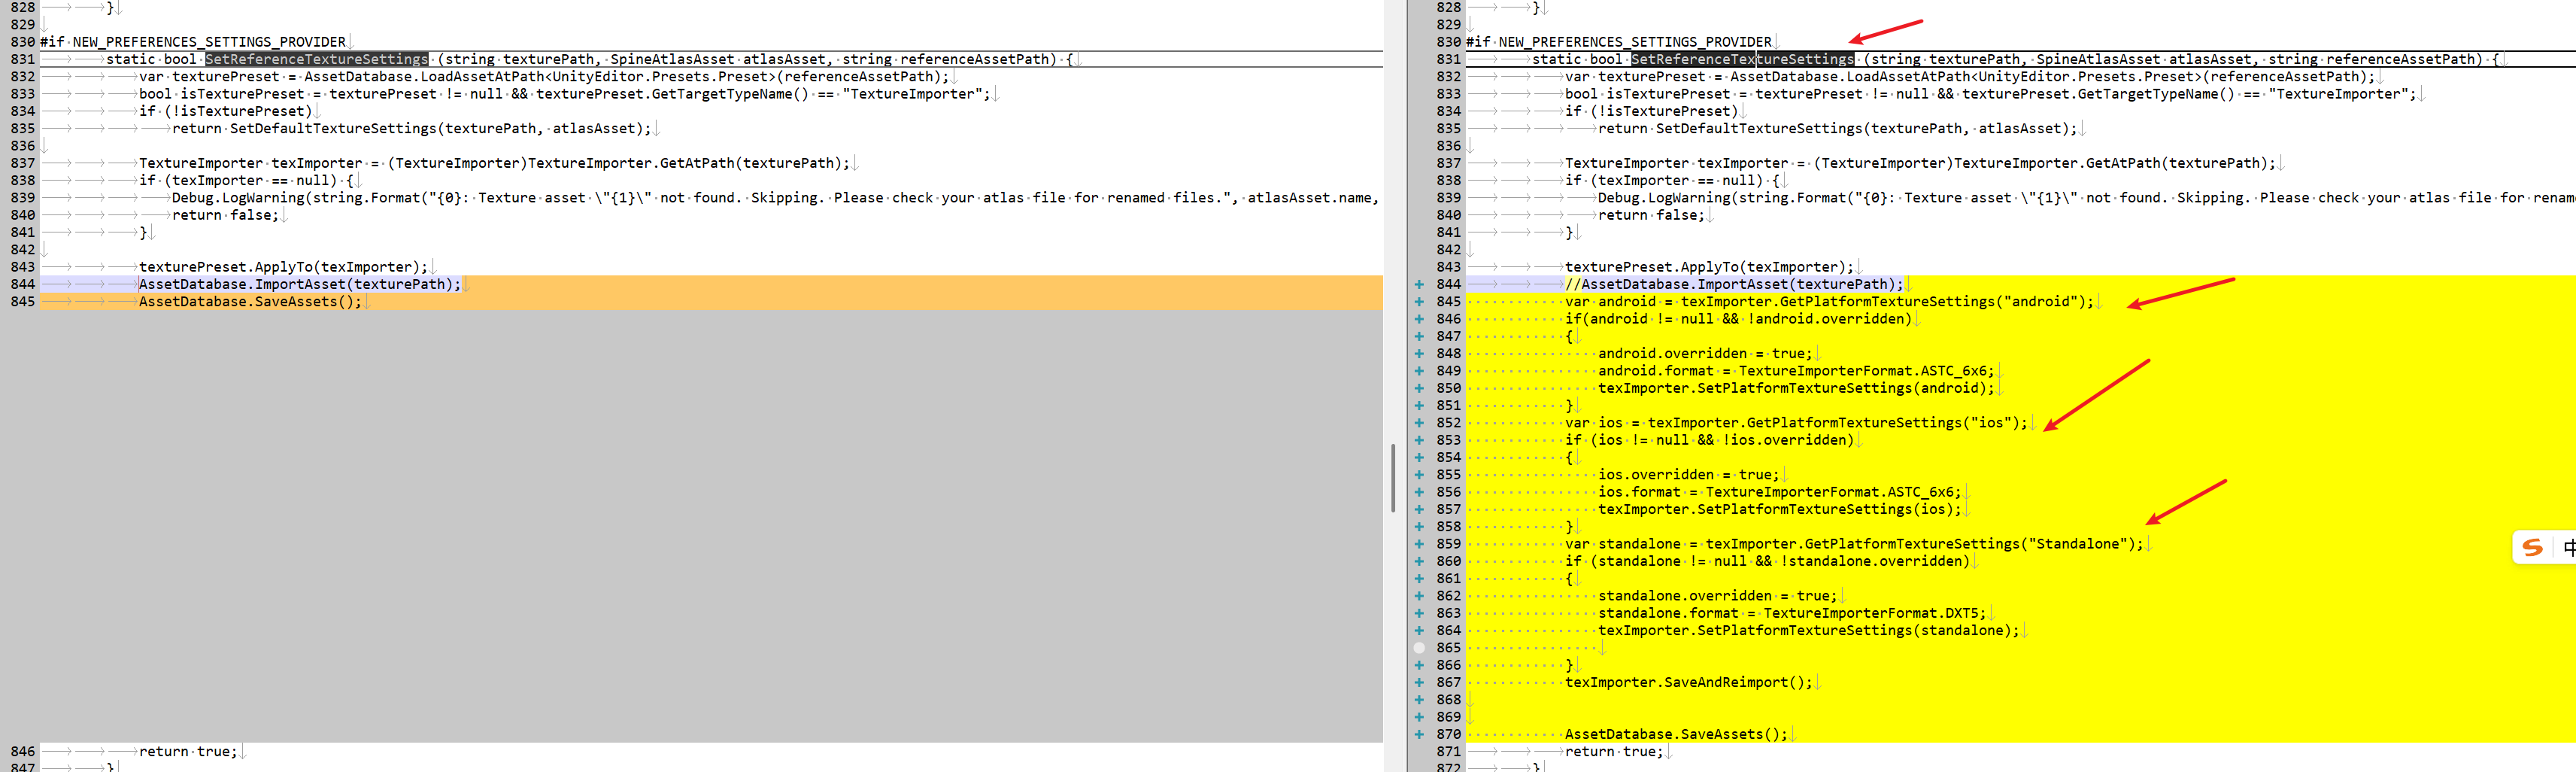The width and height of the screenshot is (2576, 772).
Task: Click 'if (!isTexturePreset)' in the left pane
Action: coord(226,111)
